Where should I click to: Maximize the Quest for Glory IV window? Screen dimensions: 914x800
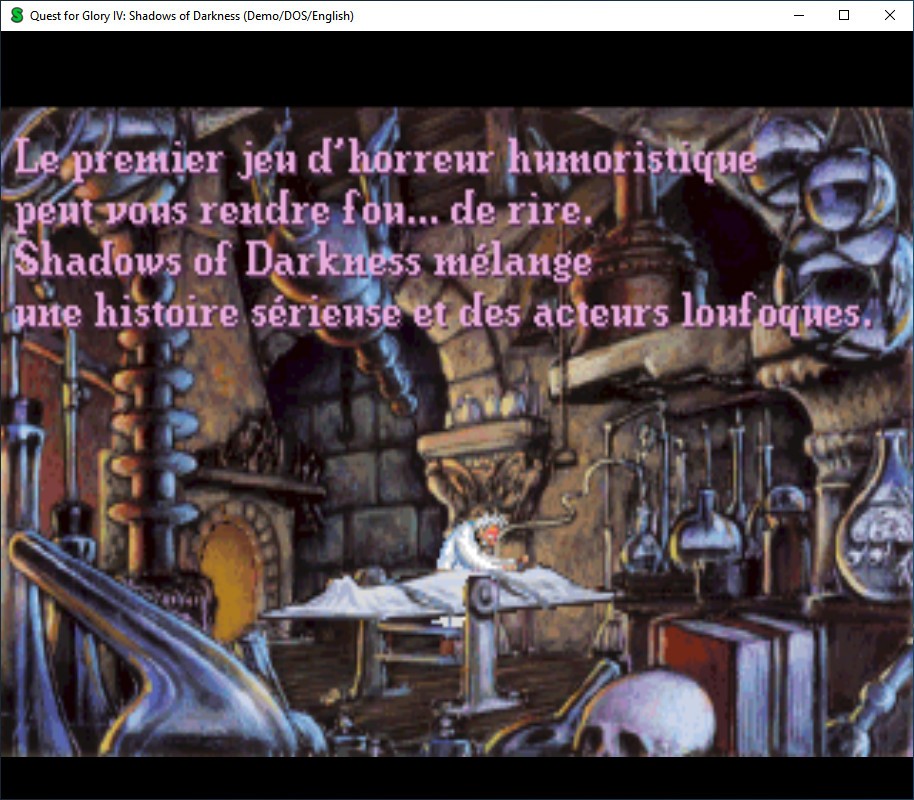tap(844, 15)
